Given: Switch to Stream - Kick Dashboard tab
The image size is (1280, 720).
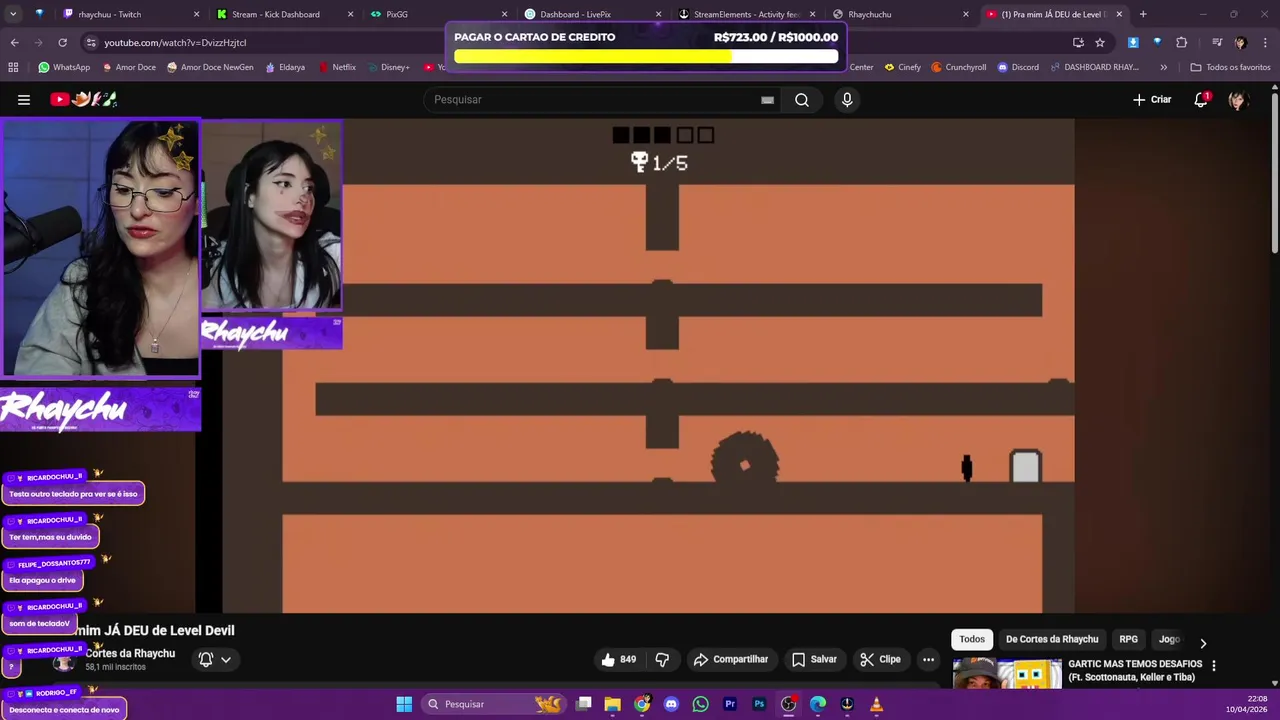Looking at the screenshot, I should (285, 14).
